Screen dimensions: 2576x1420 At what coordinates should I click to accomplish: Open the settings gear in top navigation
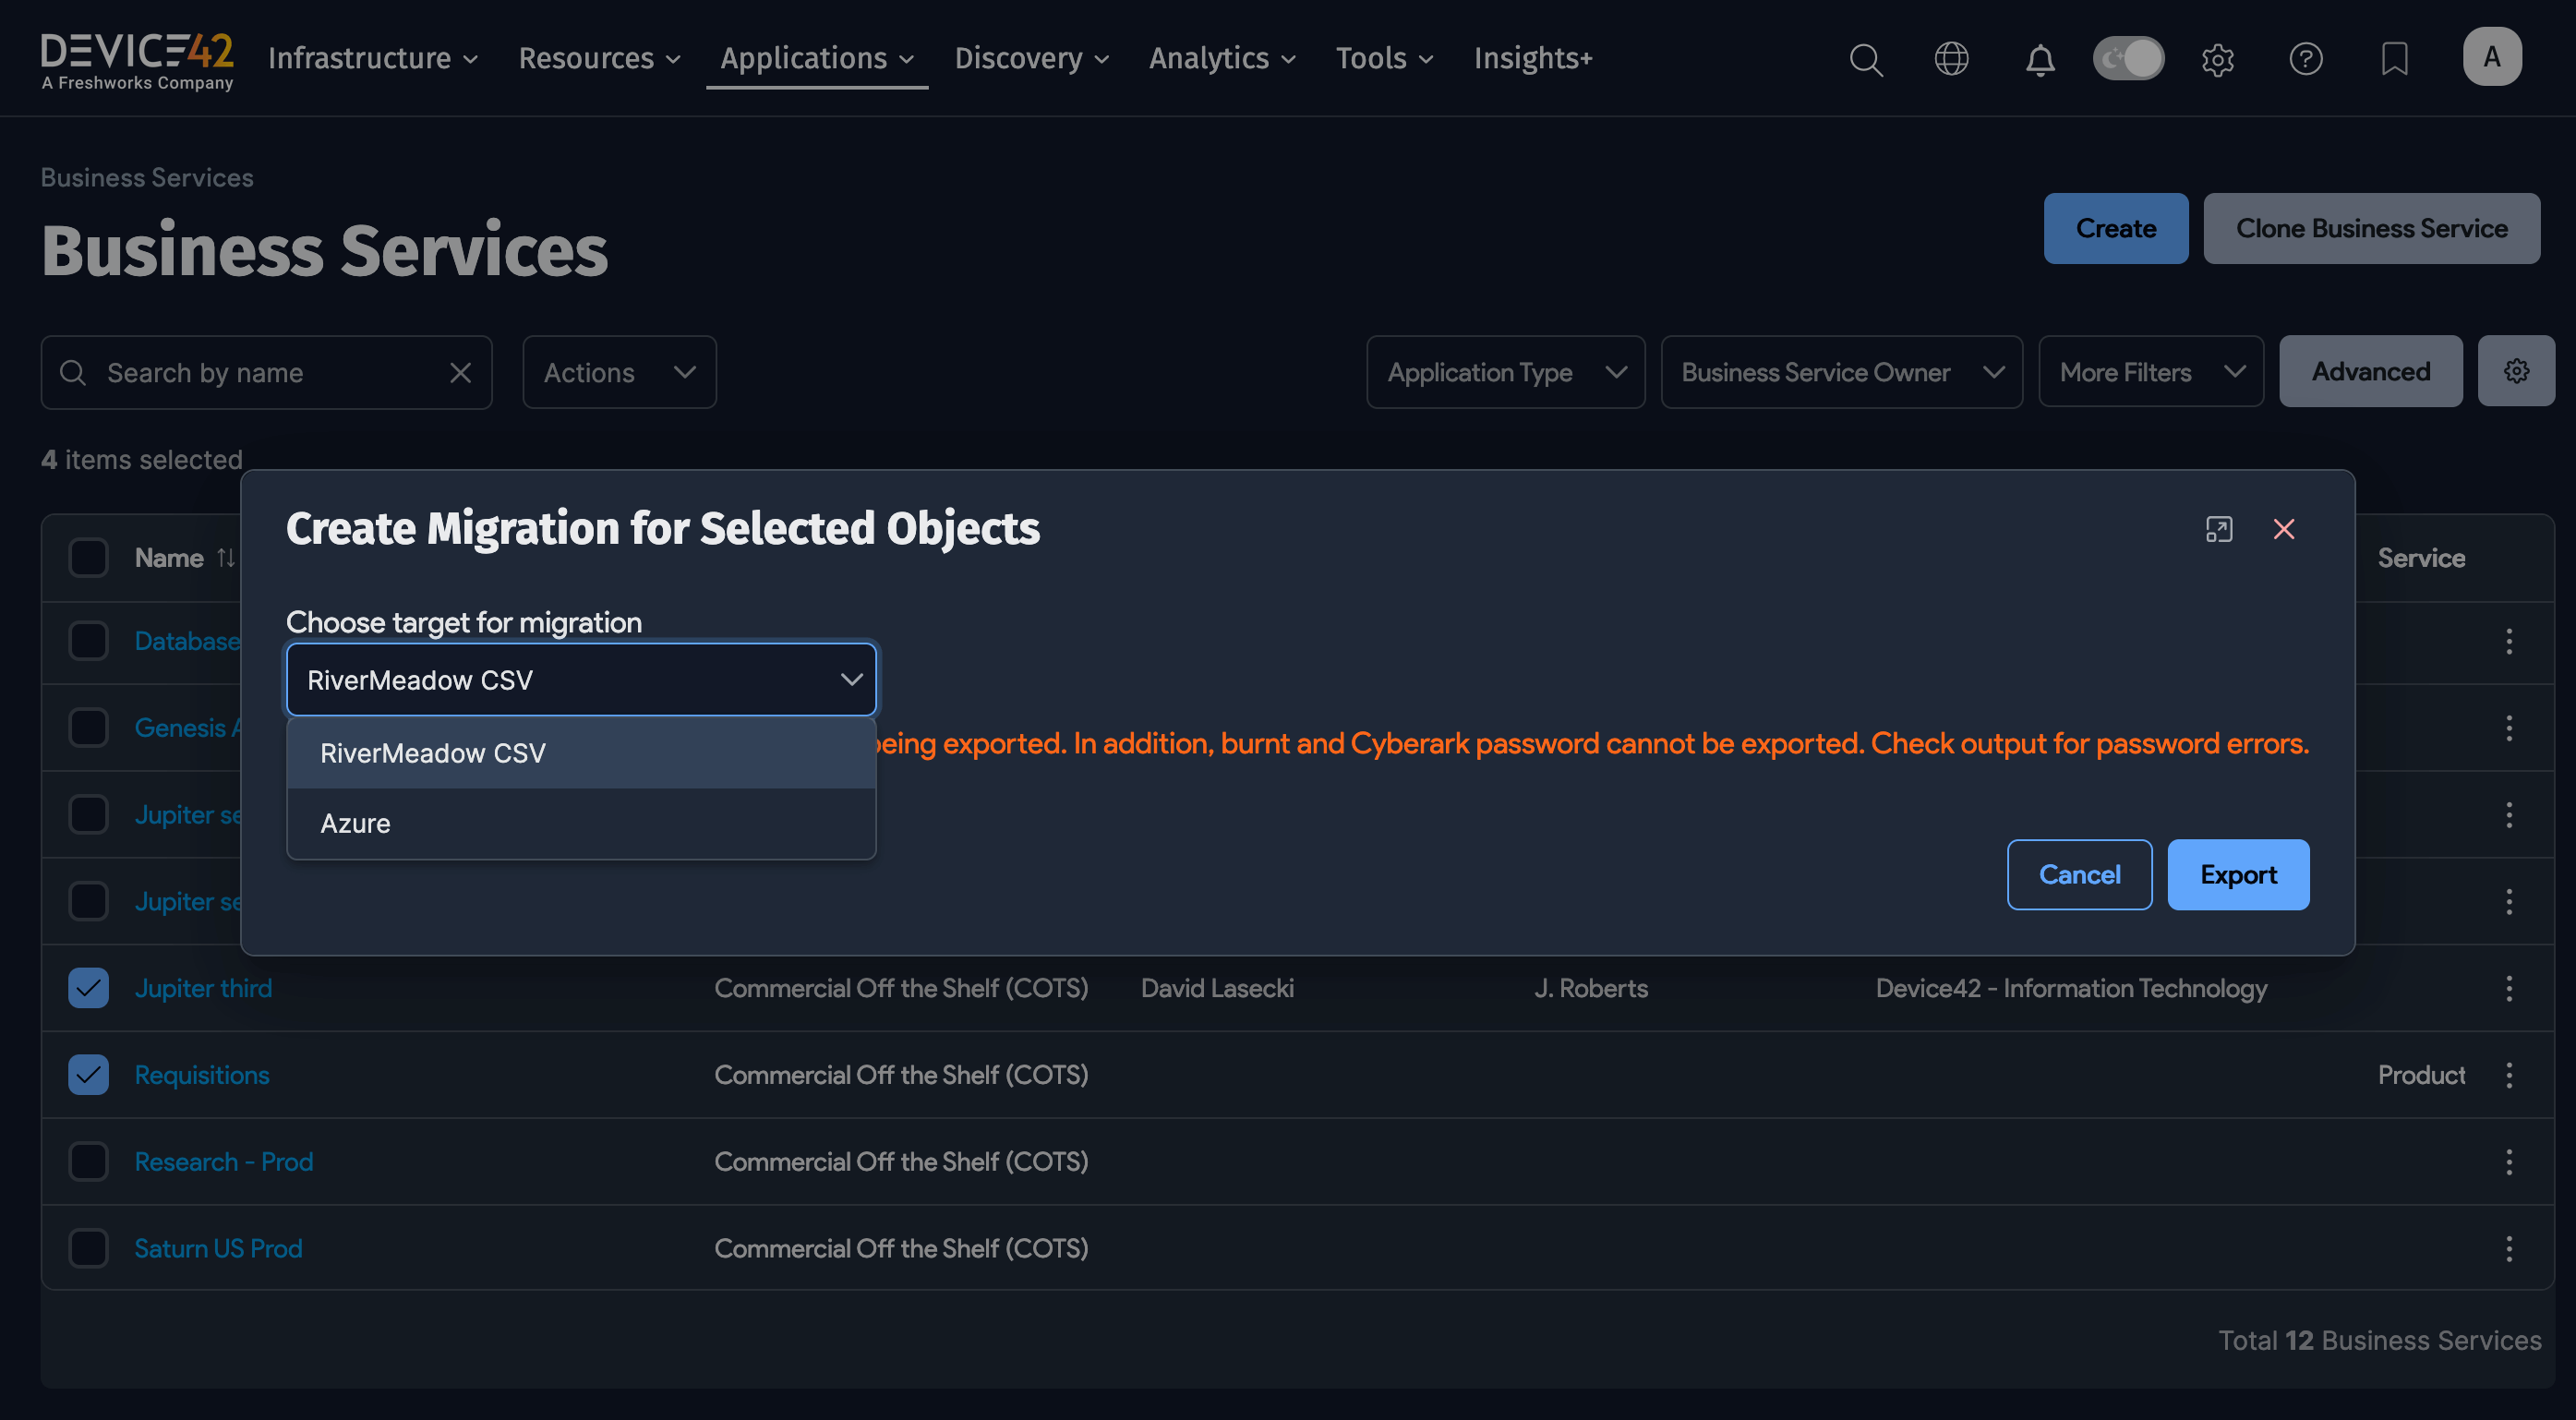point(2217,59)
